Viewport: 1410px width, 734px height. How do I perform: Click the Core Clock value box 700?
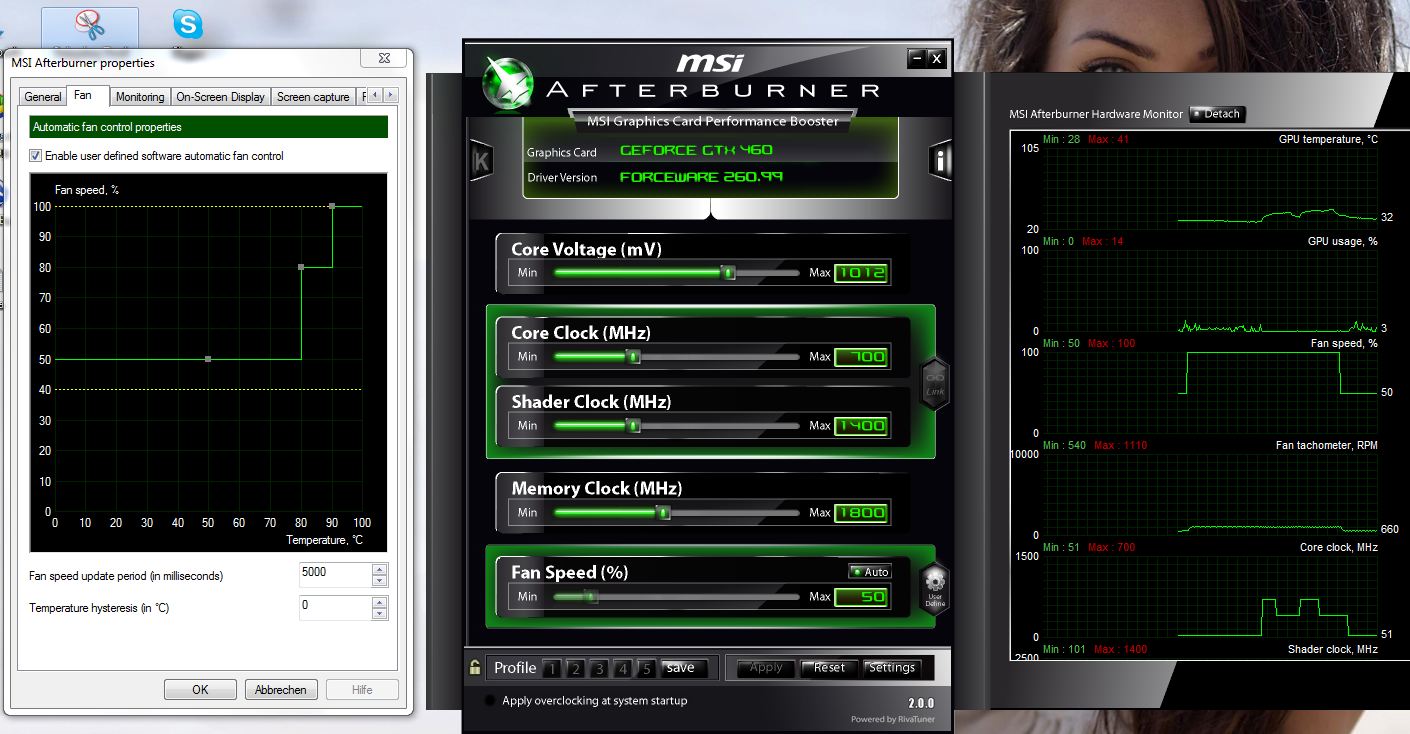[861, 357]
